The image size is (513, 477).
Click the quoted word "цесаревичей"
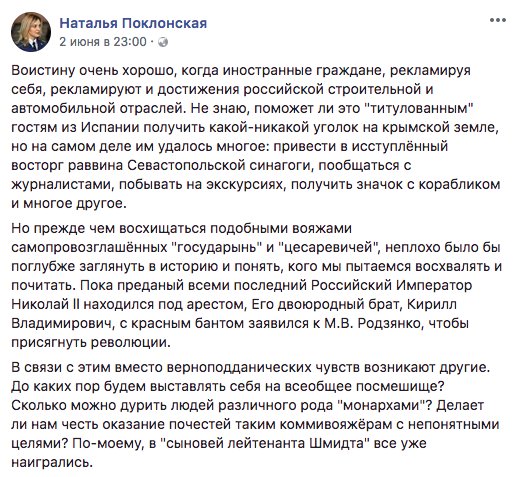pyautogui.click(x=330, y=248)
